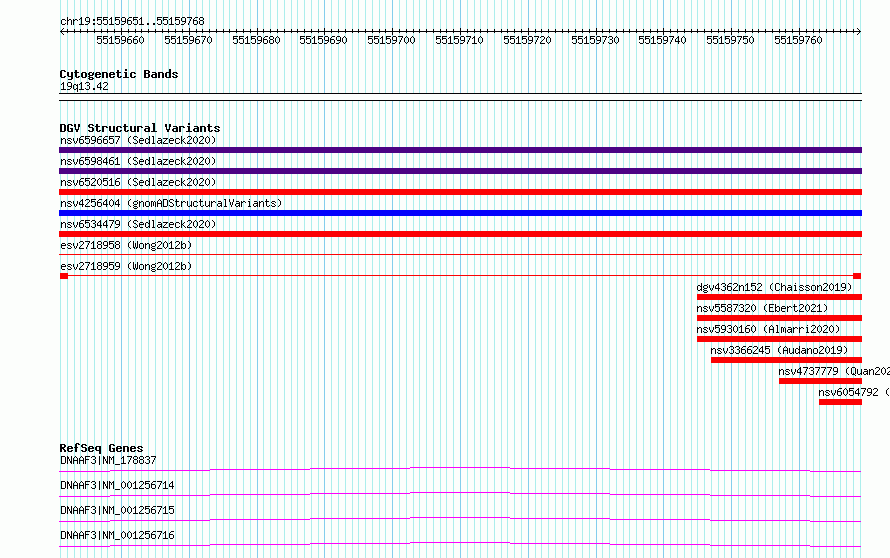Click the DGV Structural Variants track title

(x=139, y=128)
